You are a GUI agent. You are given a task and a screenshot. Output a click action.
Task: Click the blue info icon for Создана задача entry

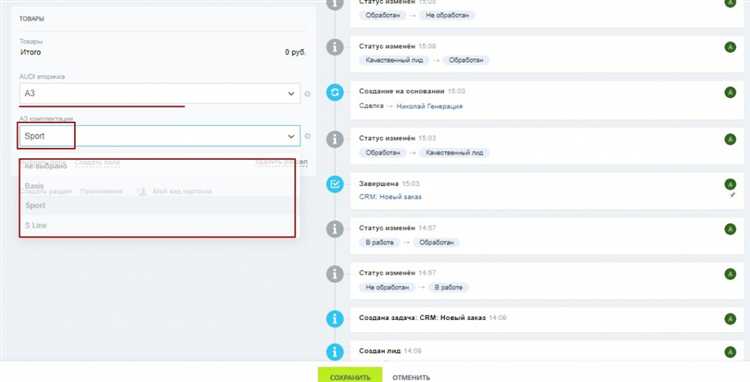[x=335, y=319]
